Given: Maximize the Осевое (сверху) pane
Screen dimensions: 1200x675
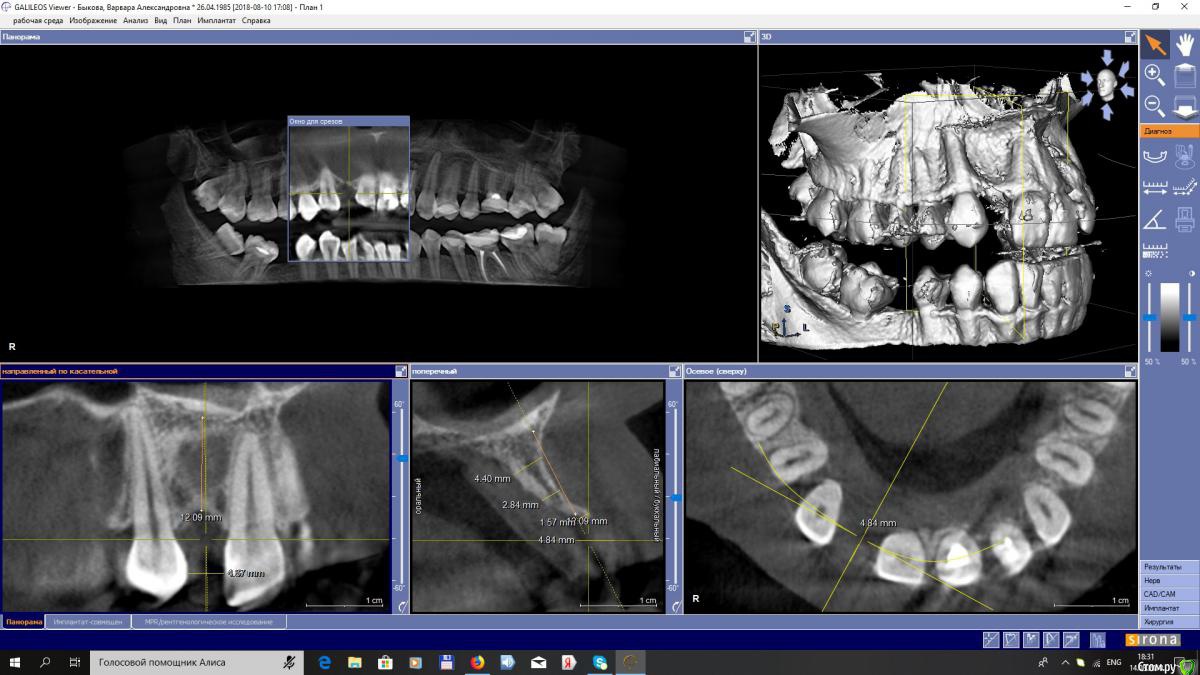Looking at the screenshot, I should coord(1131,371).
